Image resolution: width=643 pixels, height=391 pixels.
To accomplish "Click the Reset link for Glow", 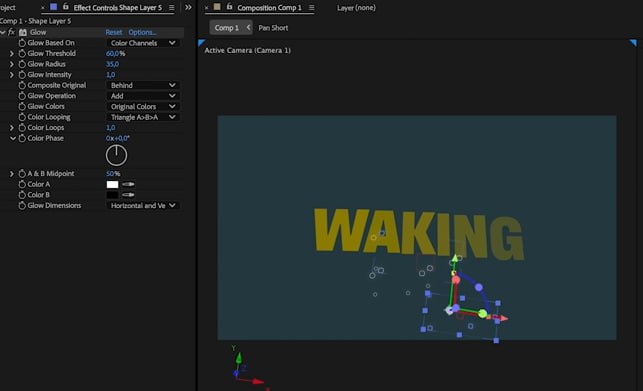I will [x=114, y=32].
